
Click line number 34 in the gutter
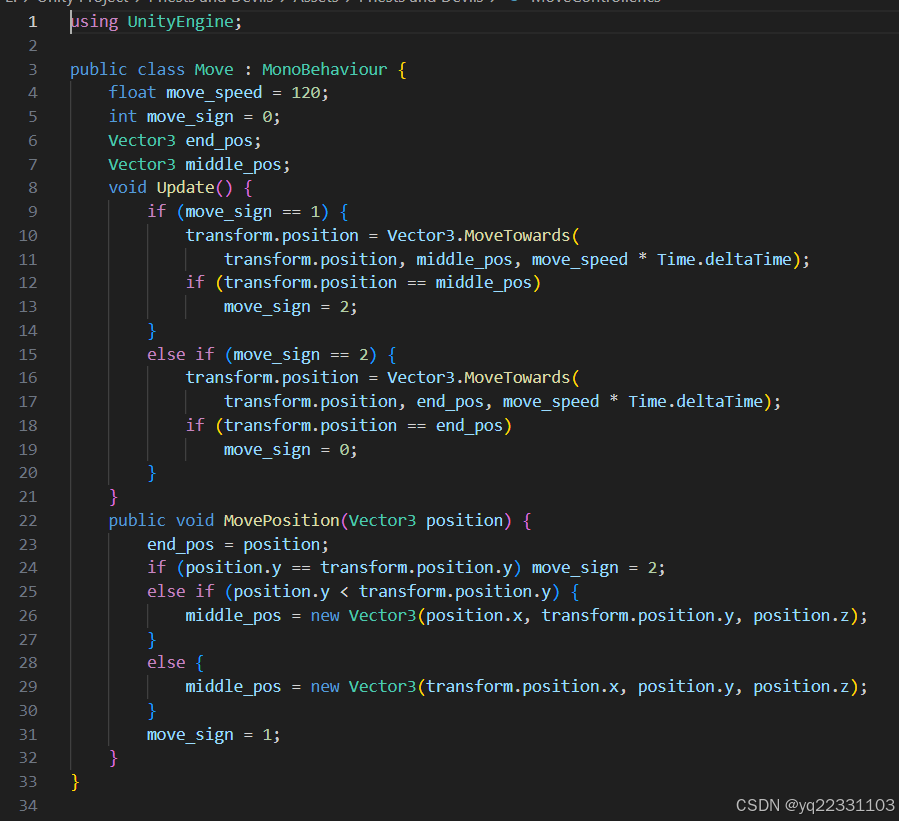click(x=28, y=805)
